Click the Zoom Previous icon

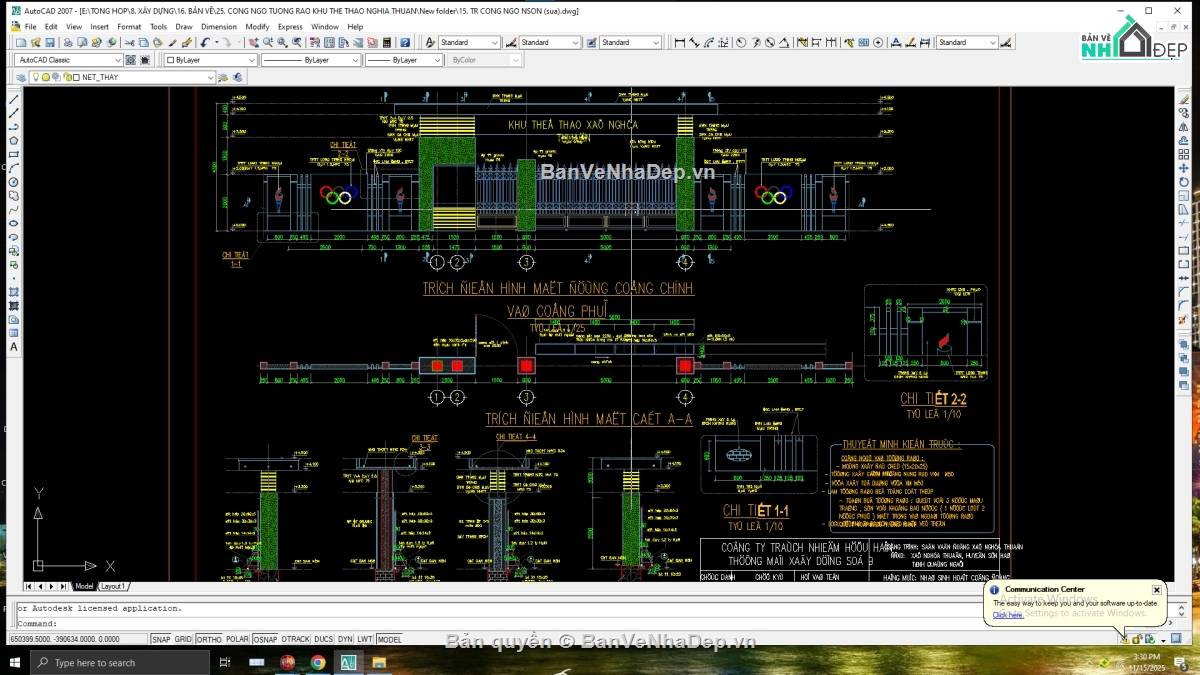(297, 42)
